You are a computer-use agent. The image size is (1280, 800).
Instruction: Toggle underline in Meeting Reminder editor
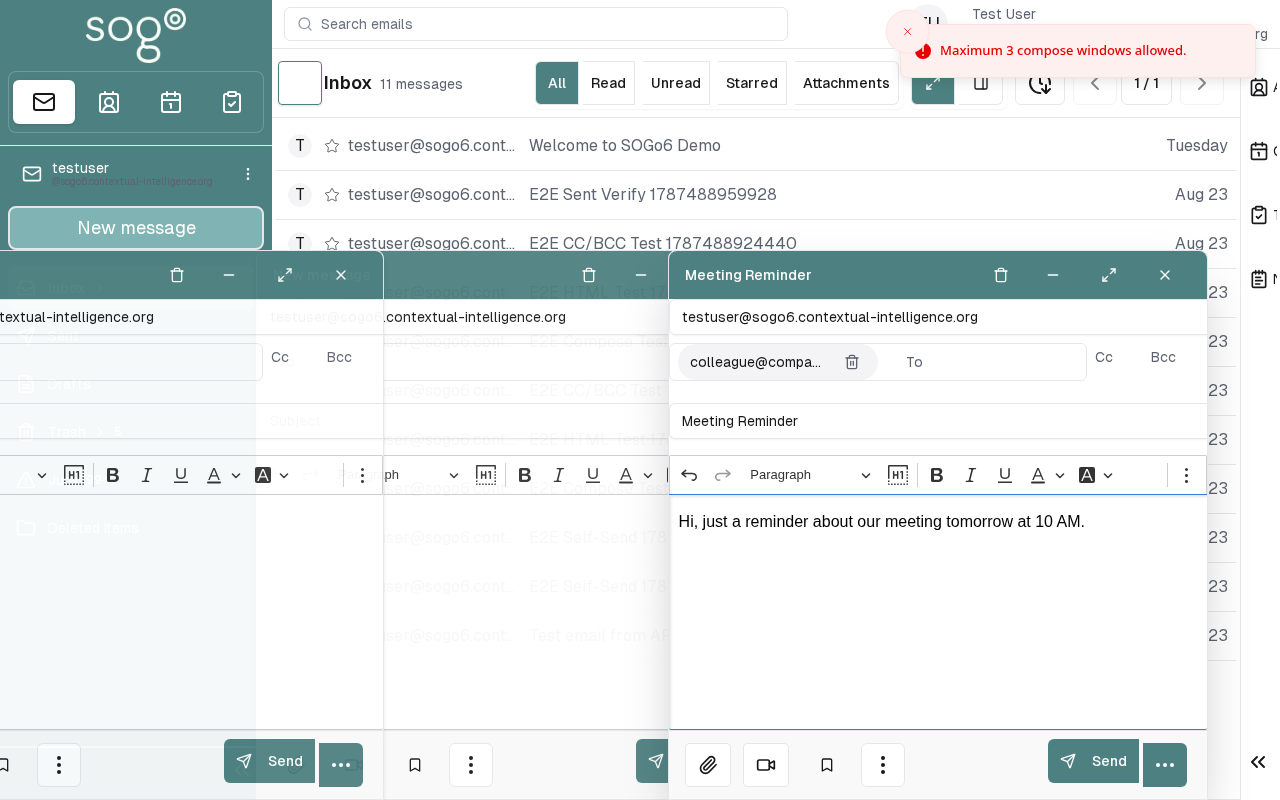(x=1005, y=475)
